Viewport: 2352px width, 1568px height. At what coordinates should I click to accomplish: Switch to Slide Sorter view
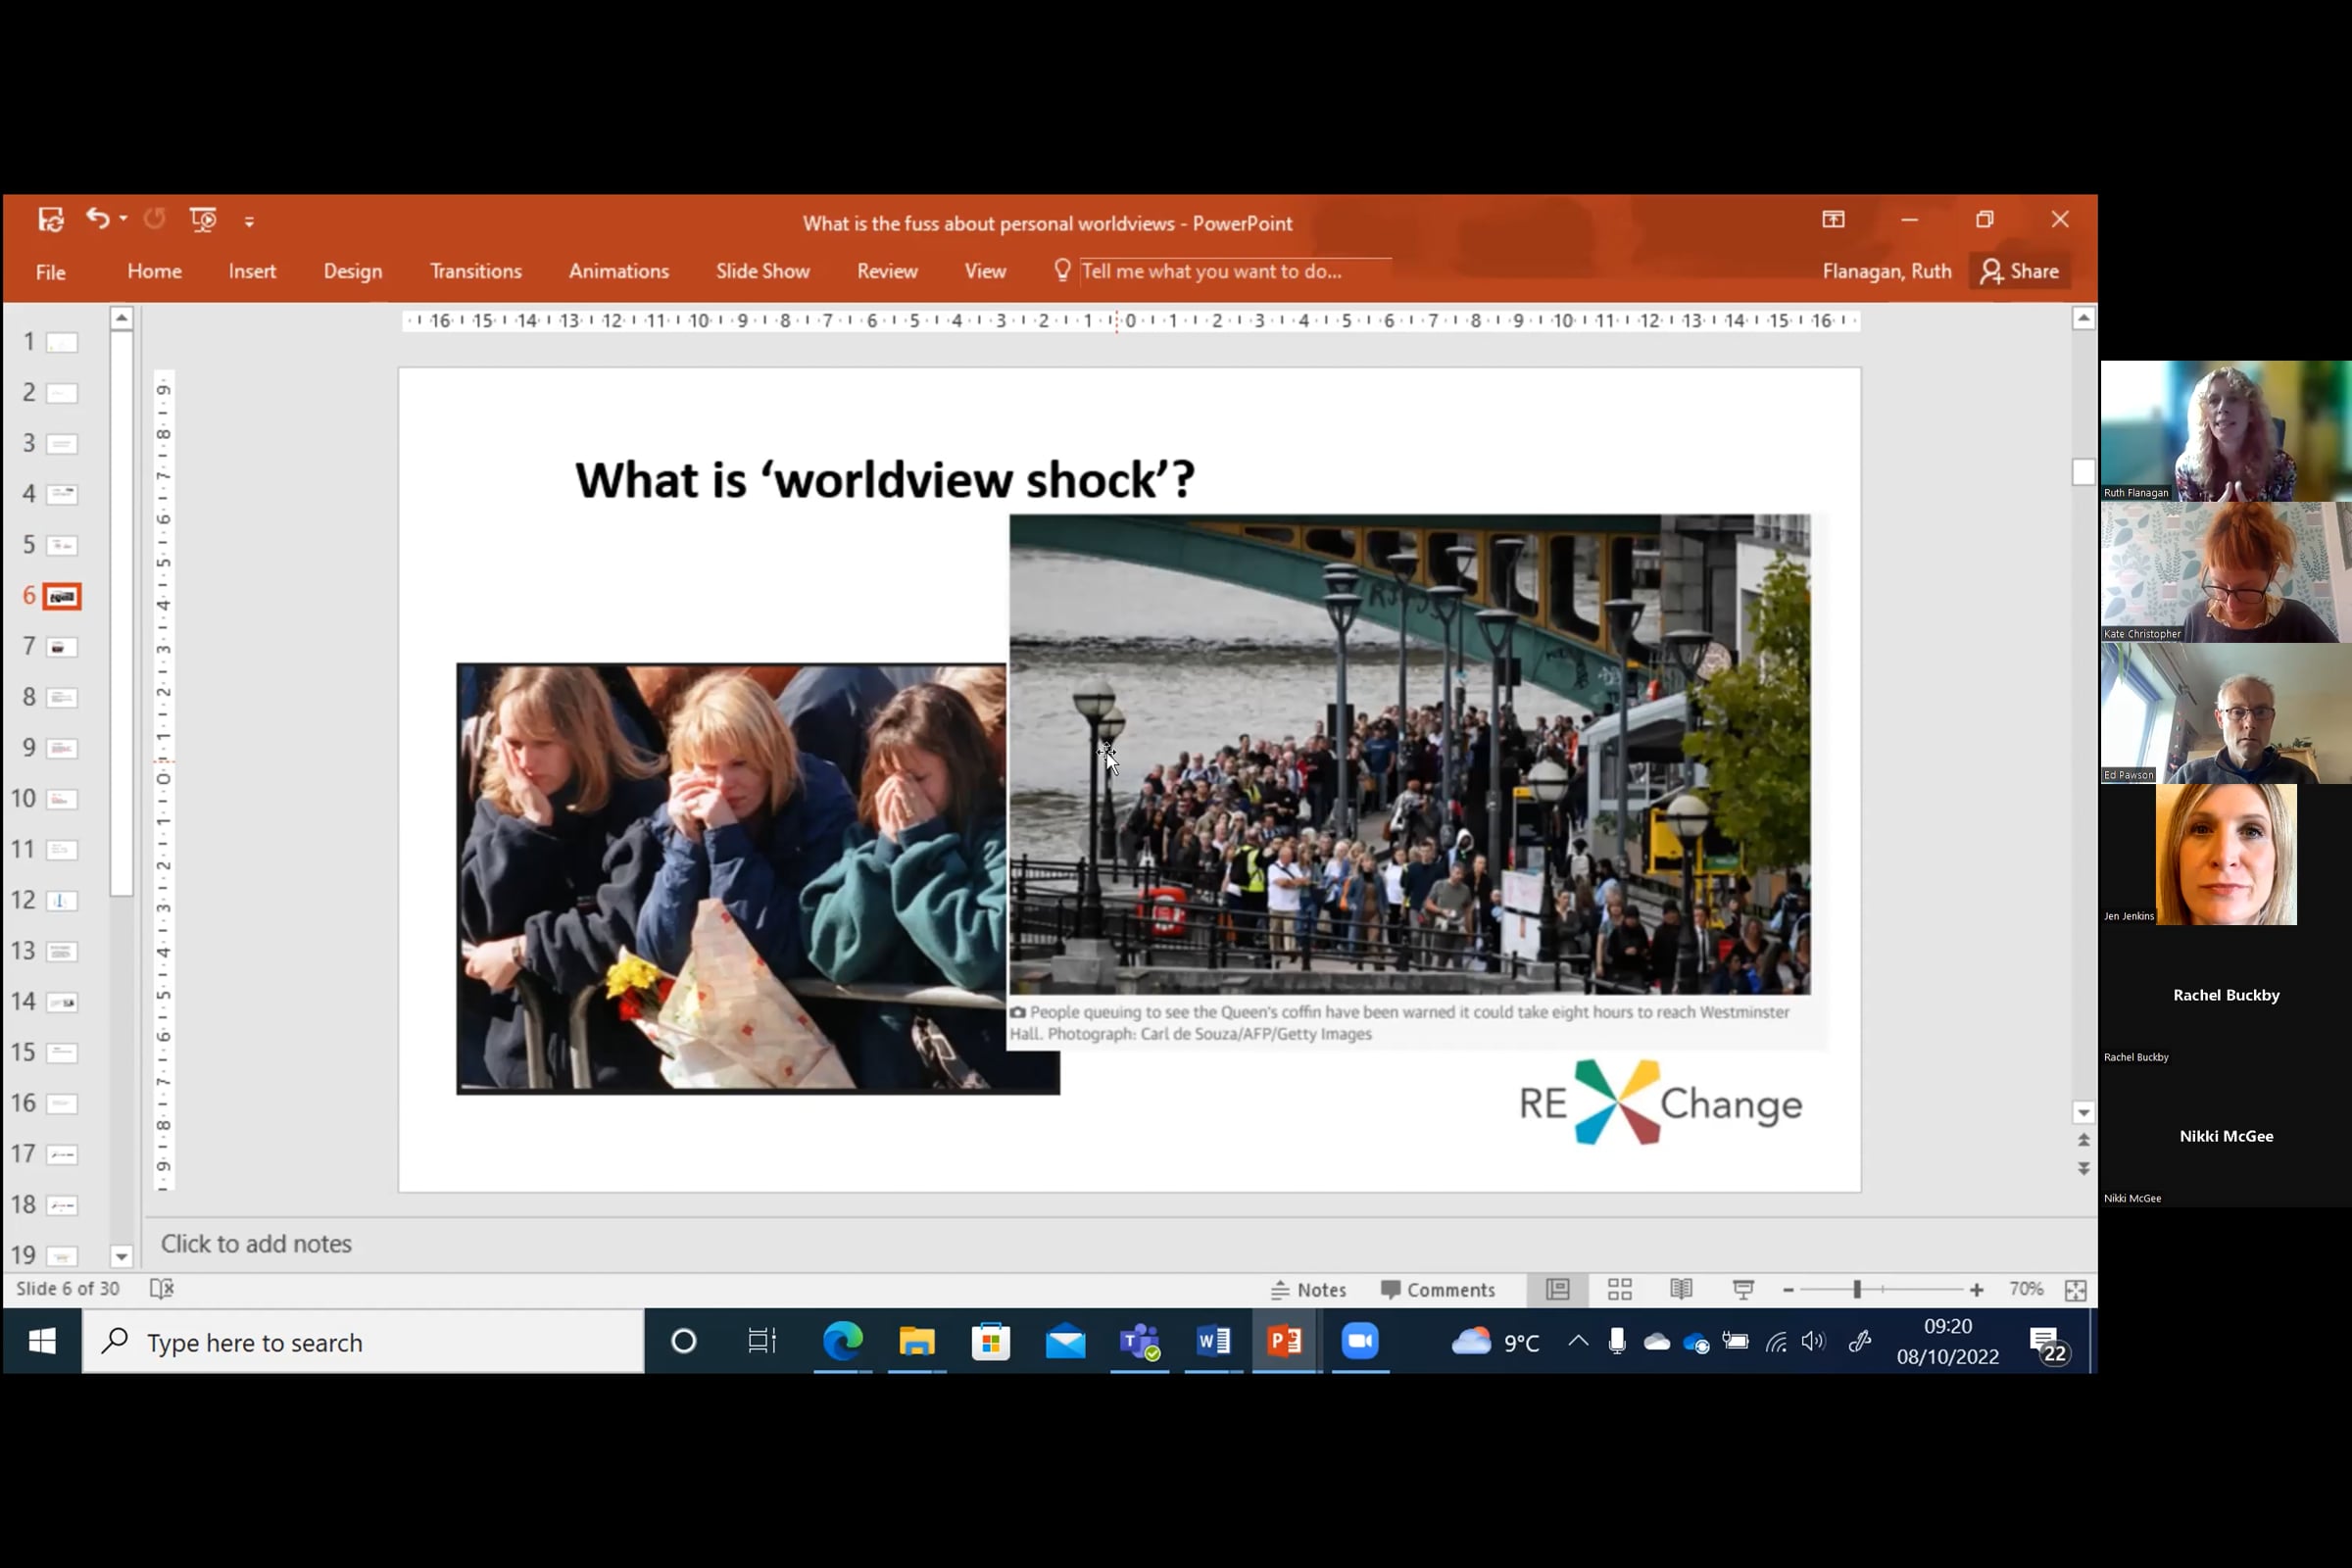pyautogui.click(x=1620, y=1290)
